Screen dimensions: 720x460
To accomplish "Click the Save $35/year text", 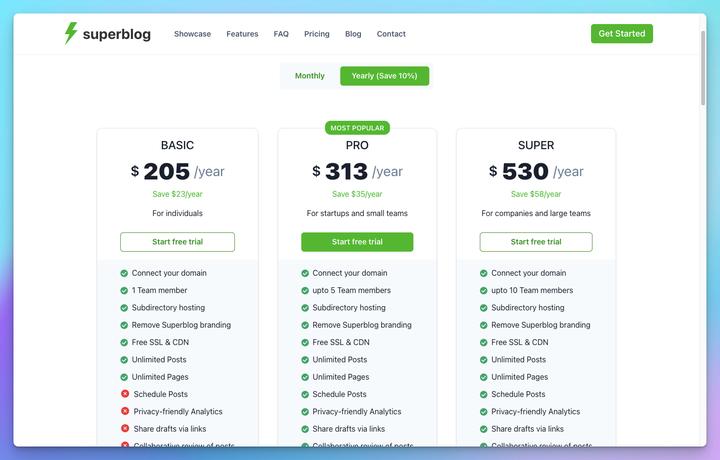I will pos(357,194).
